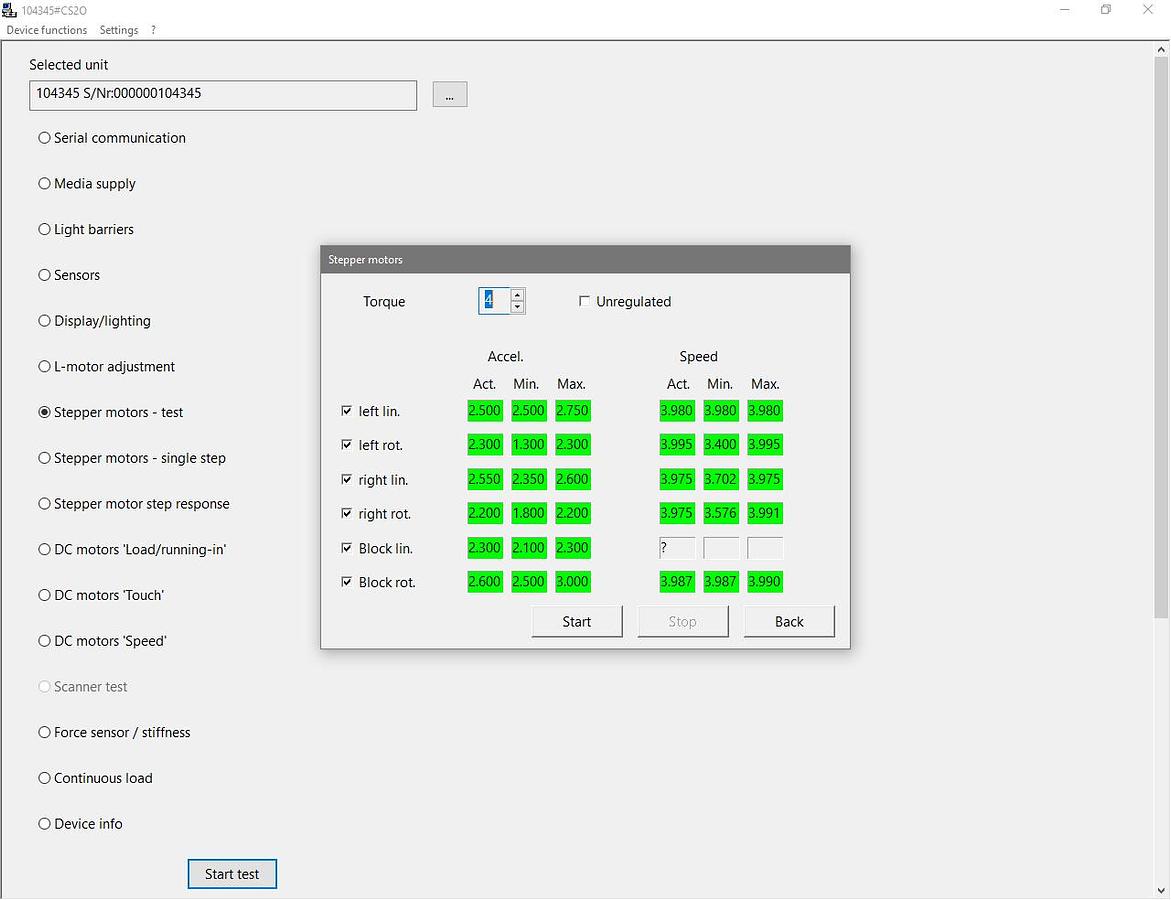Select the Serial communication option
Image resolution: width=1171 pixels, height=900 pixels.
click(x=44, y=138)
